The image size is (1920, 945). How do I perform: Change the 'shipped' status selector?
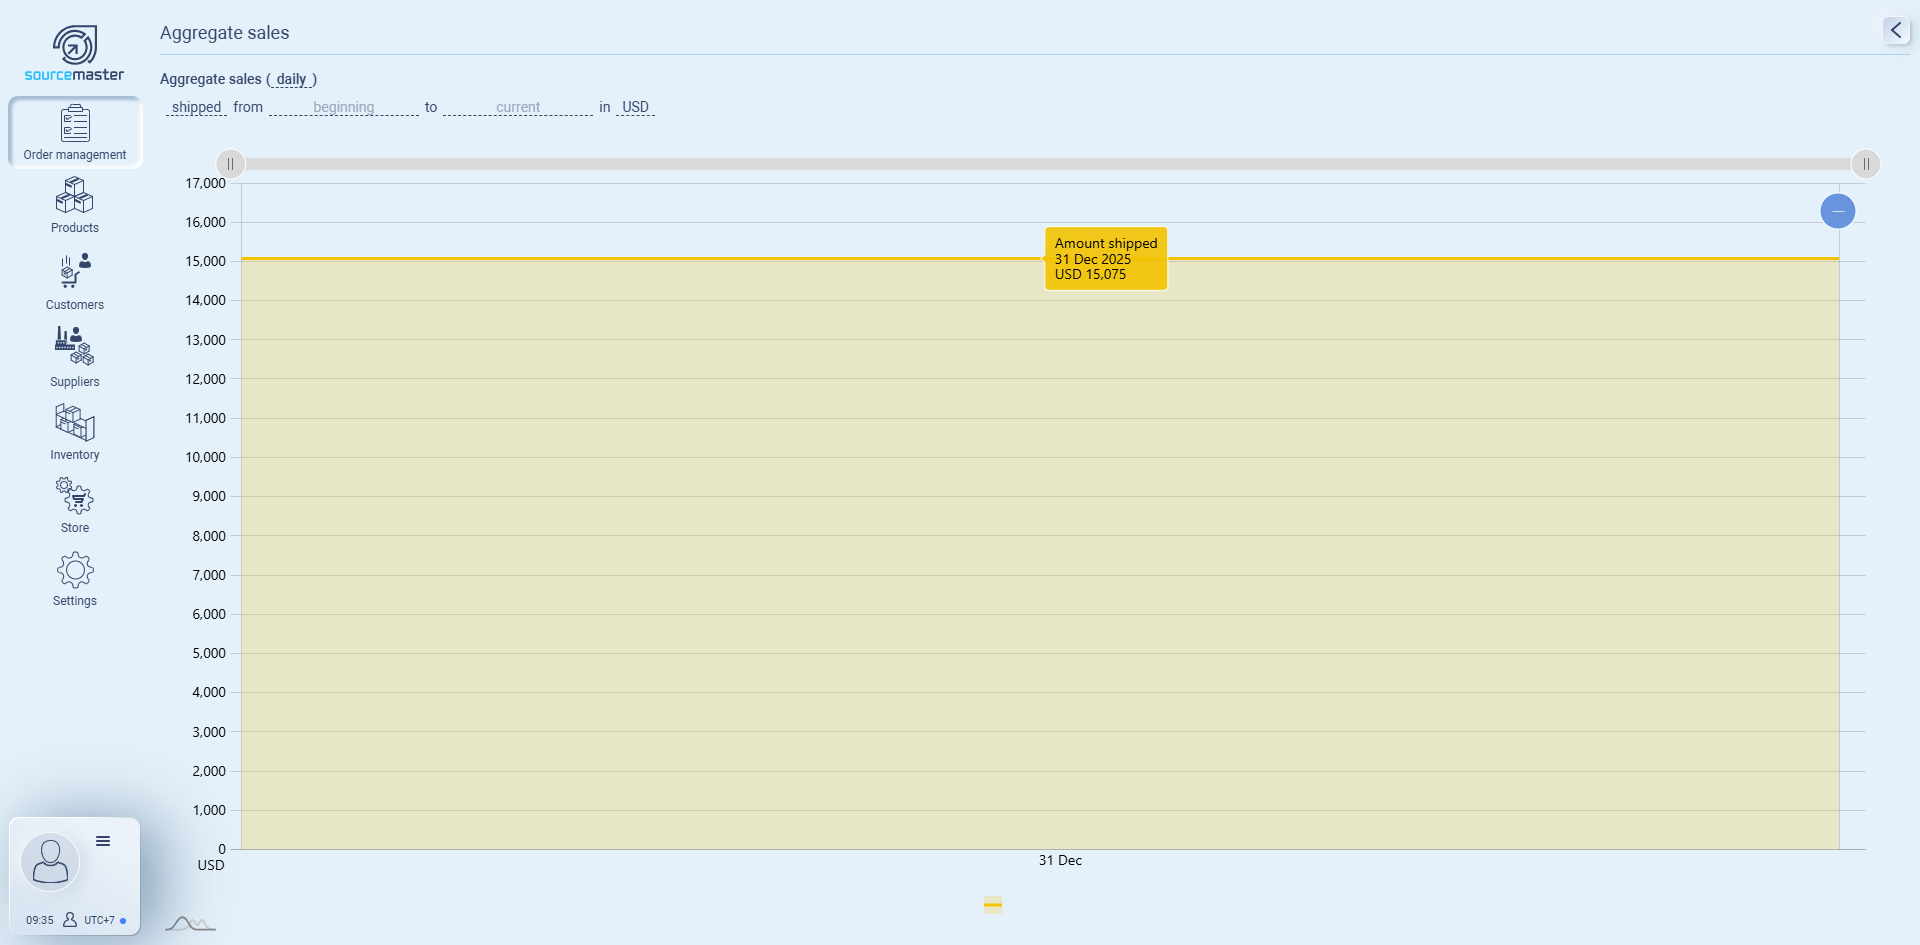(x=196, y=107)
